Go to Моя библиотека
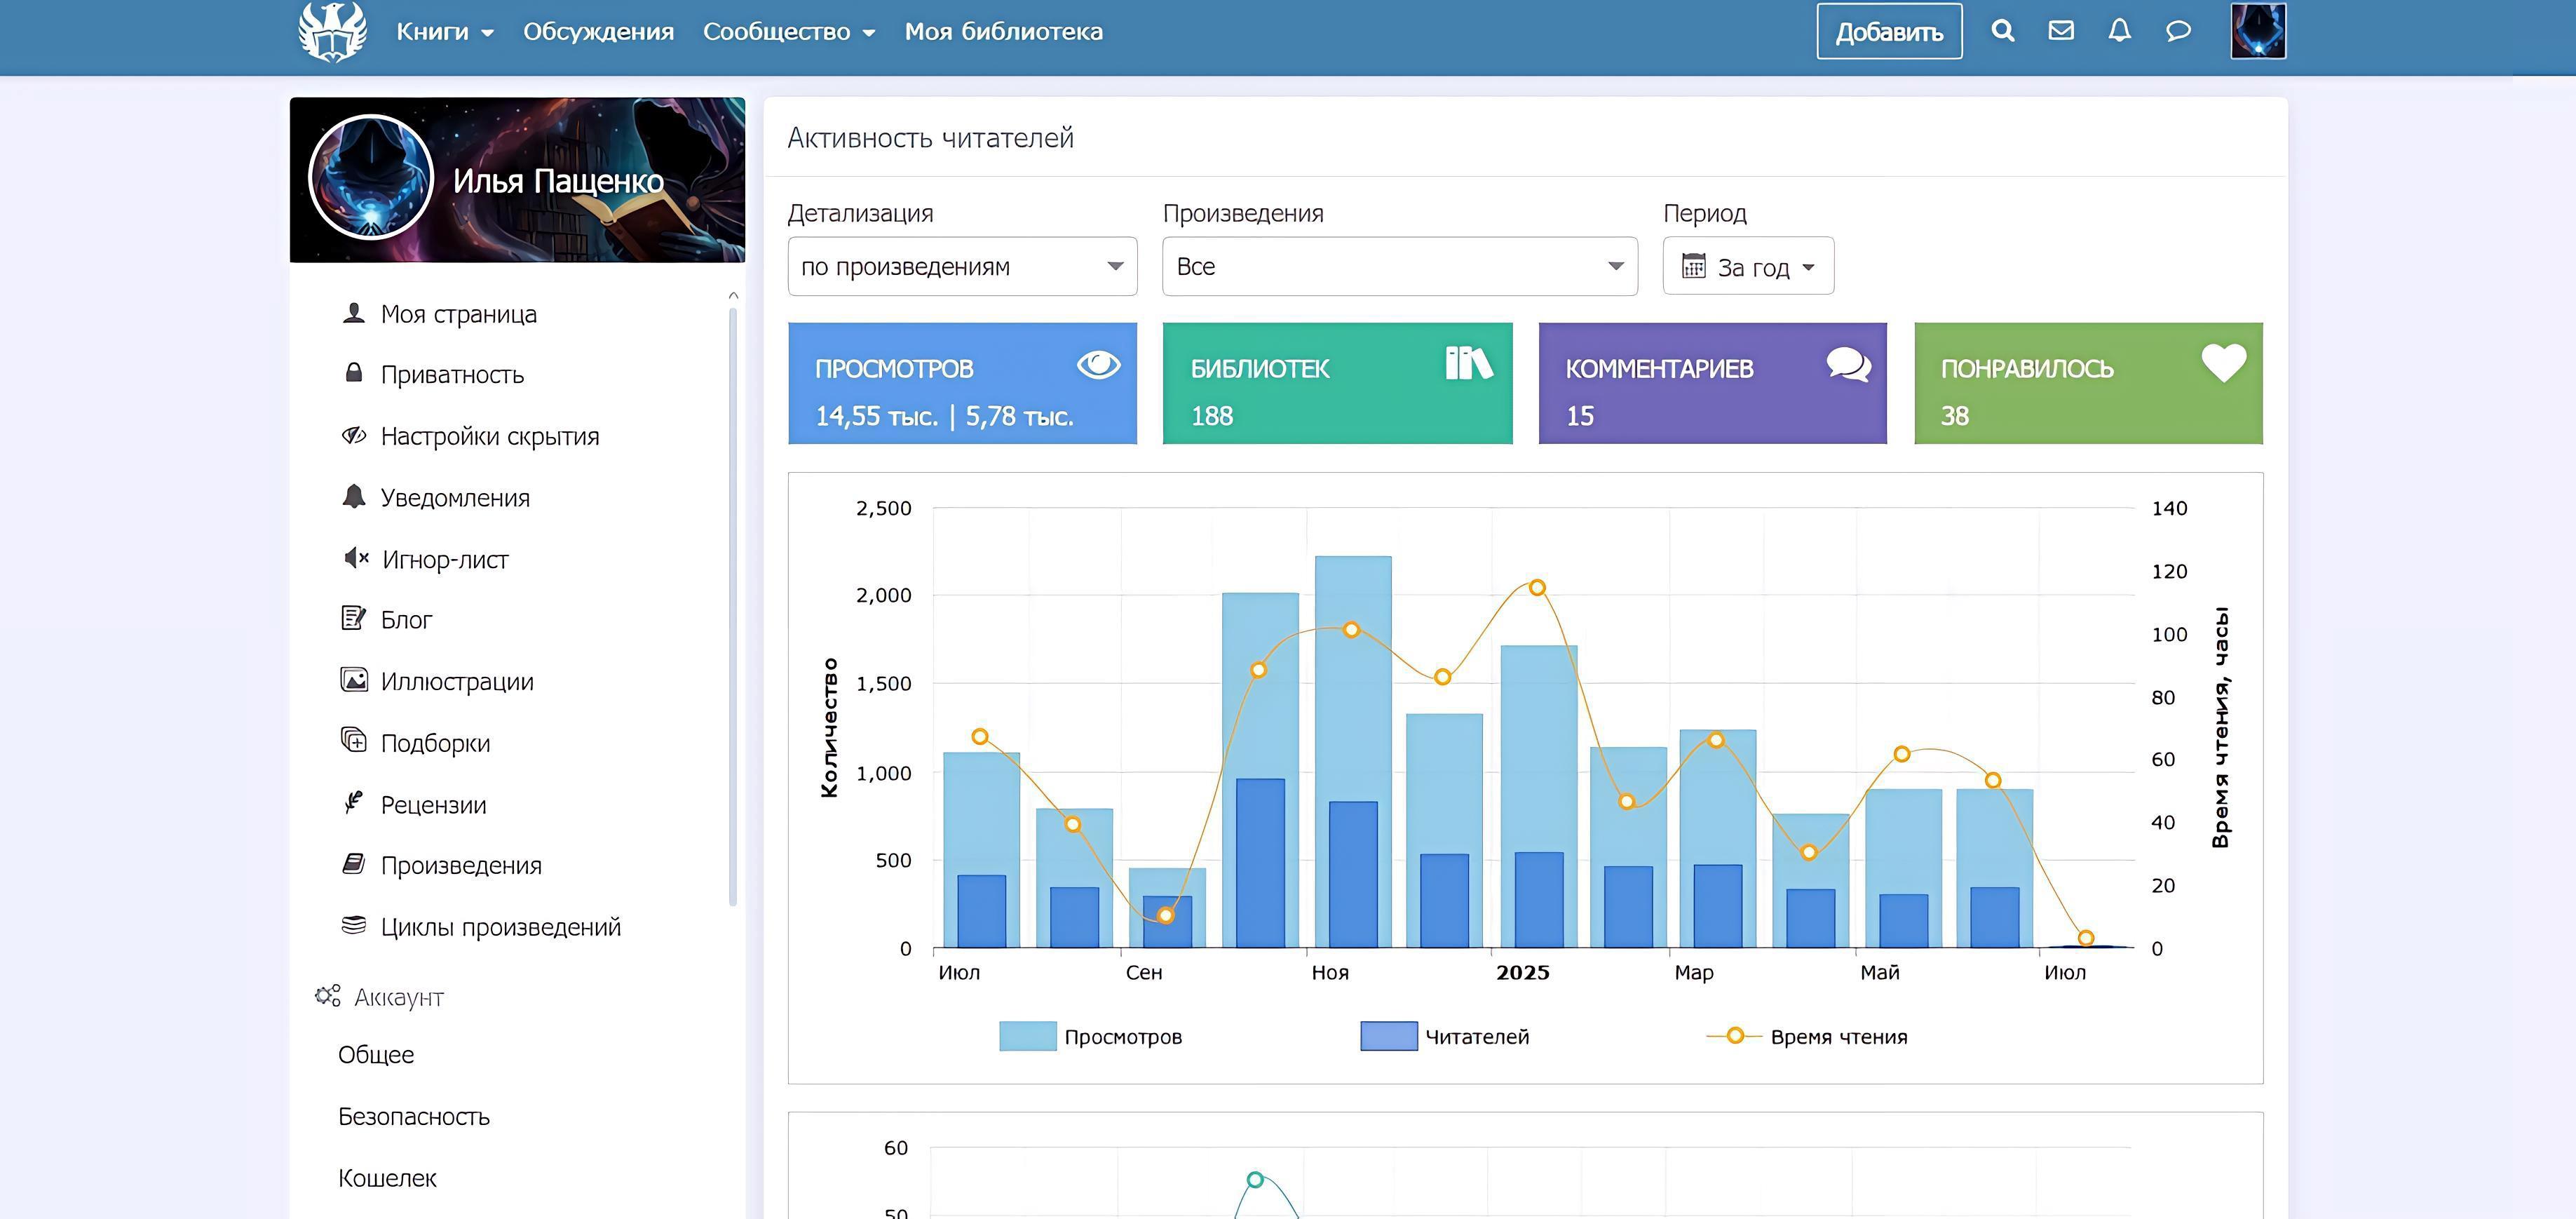The image size is (2576, 1219). (x=1003, y=32)
